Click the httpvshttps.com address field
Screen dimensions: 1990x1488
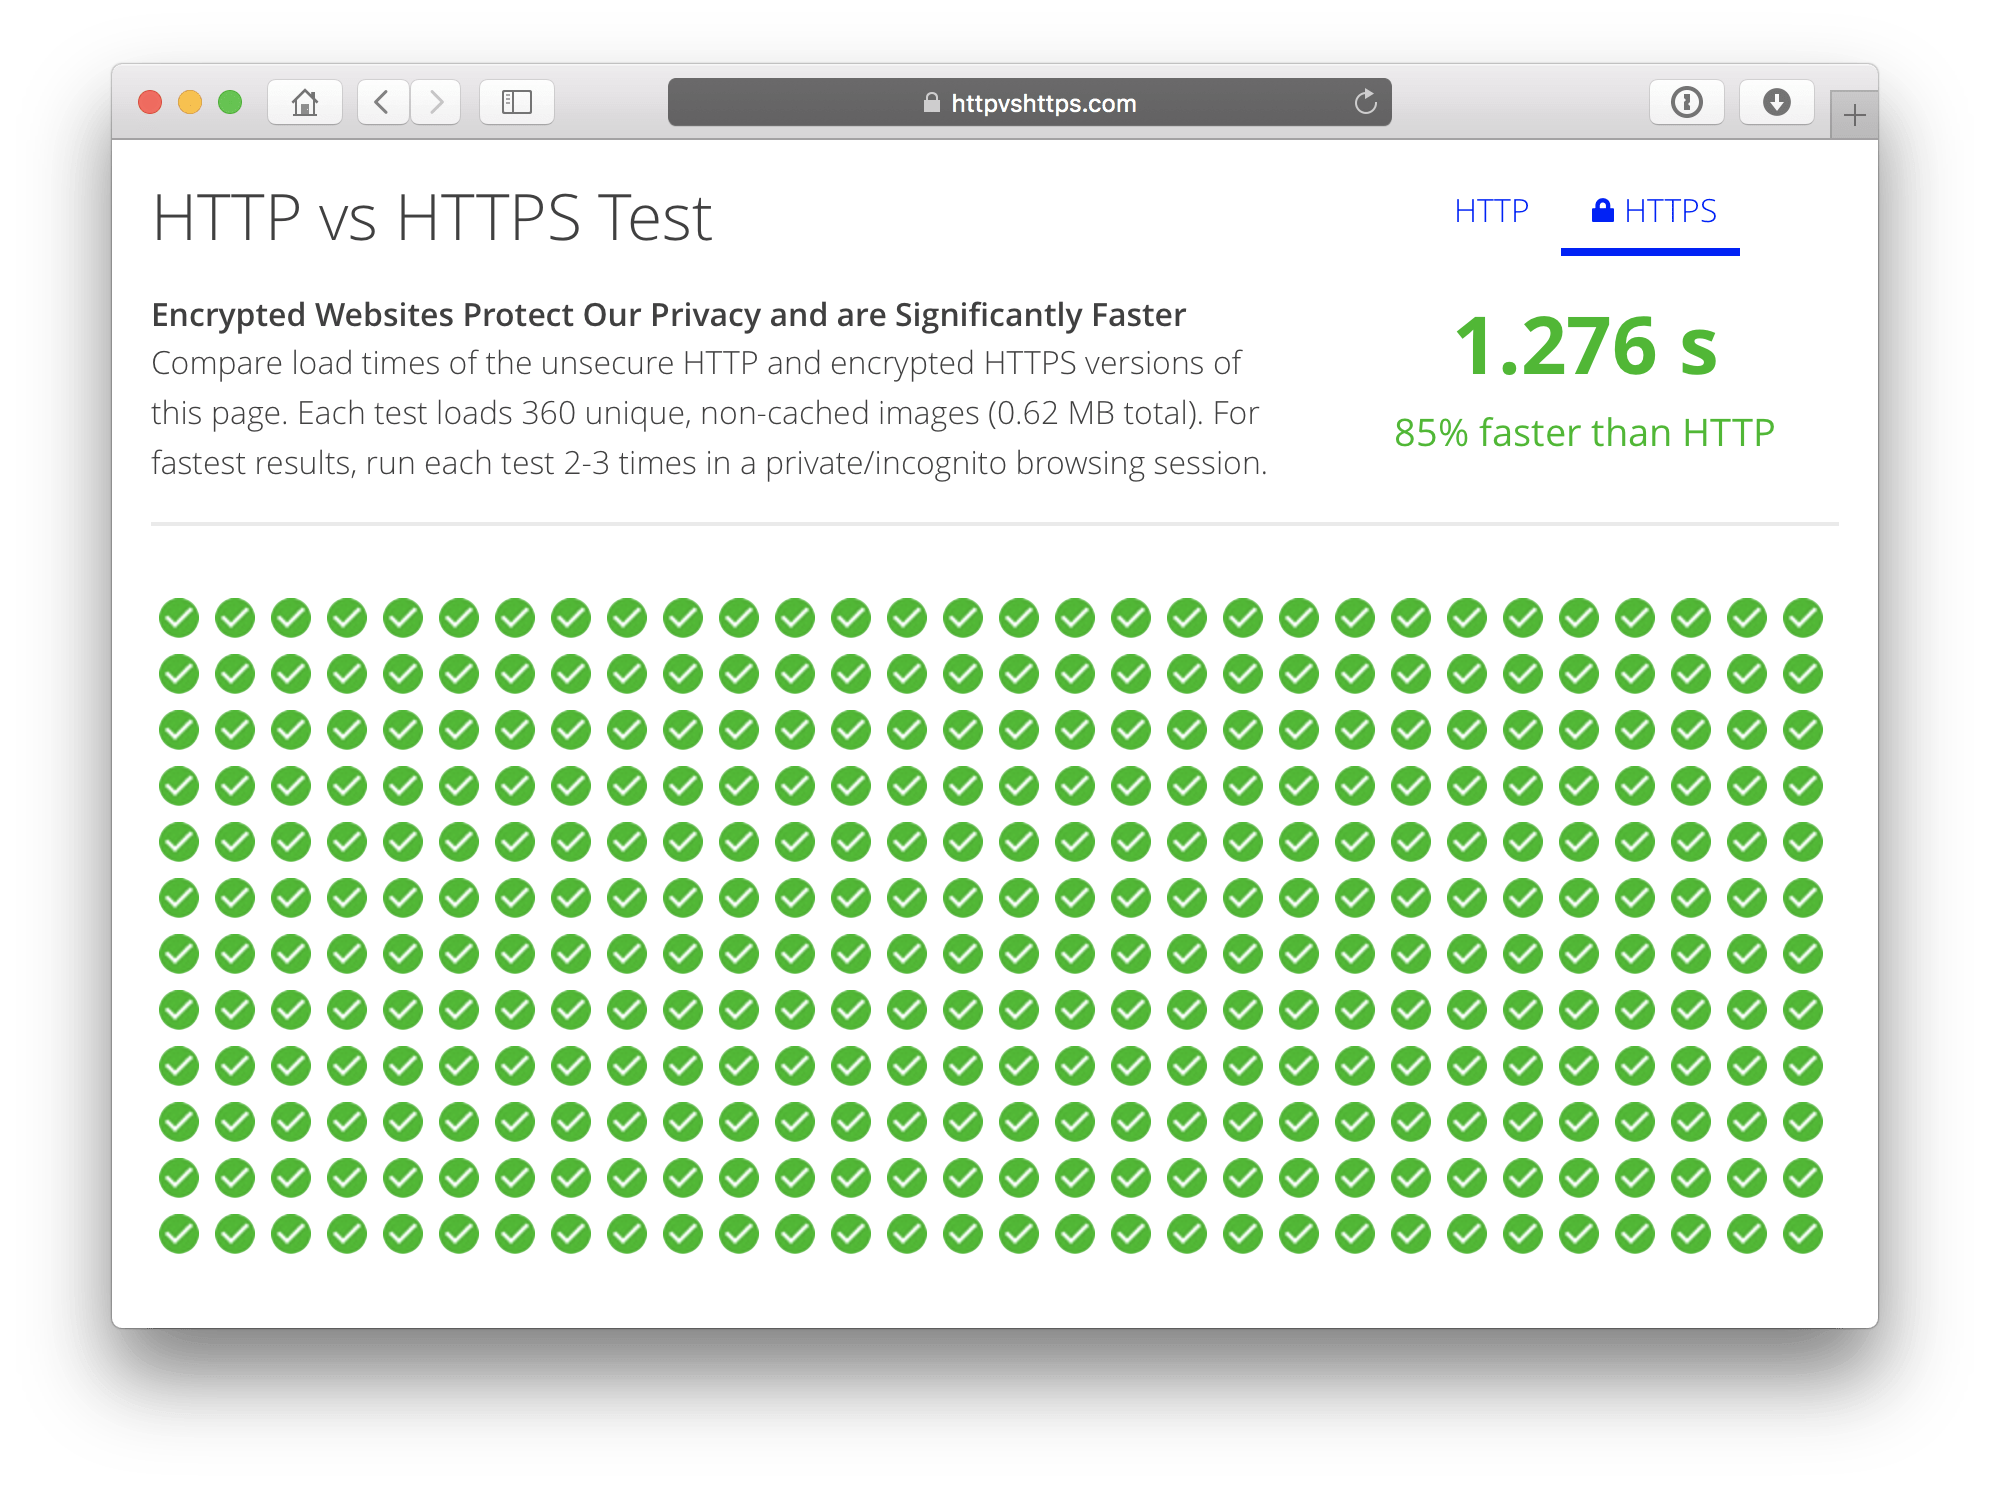pos(1043,103)
